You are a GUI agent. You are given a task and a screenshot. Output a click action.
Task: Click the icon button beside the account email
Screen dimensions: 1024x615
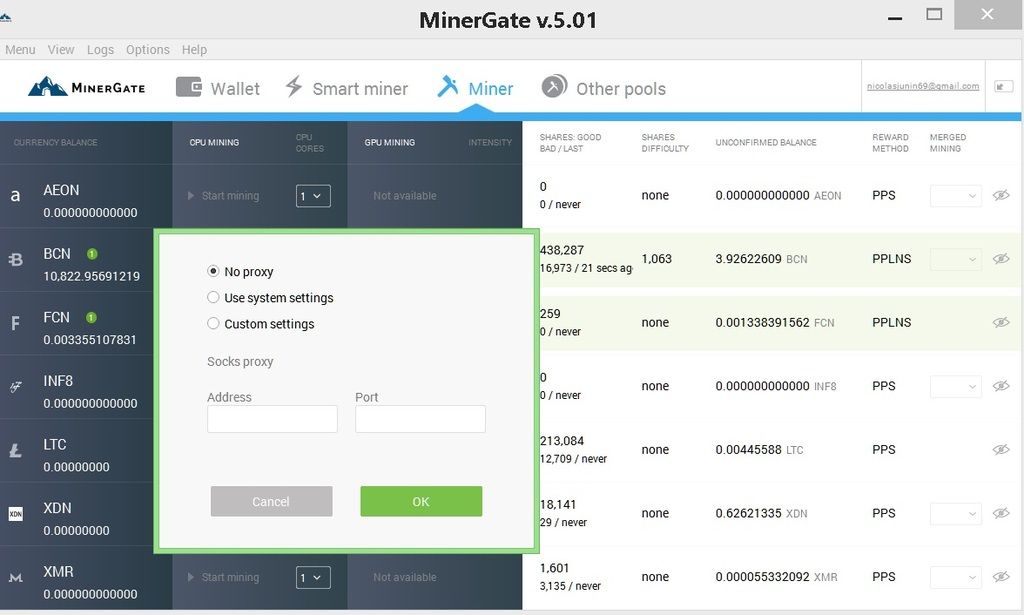1002,86
